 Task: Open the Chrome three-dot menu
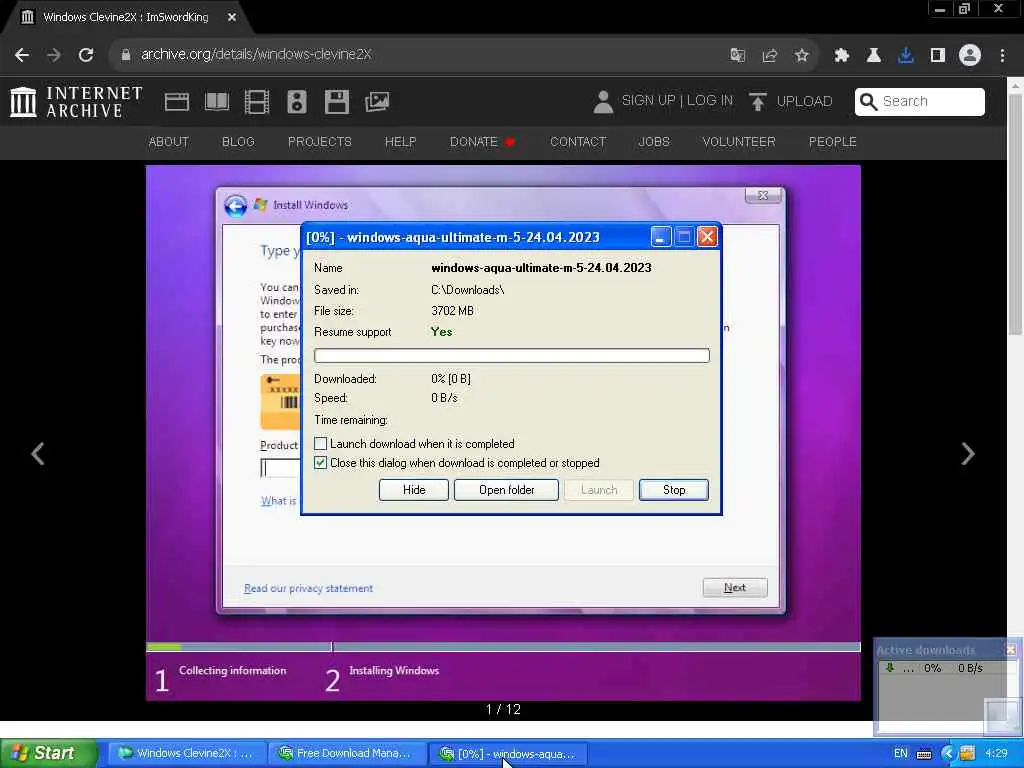click(x=1002, y=56)
